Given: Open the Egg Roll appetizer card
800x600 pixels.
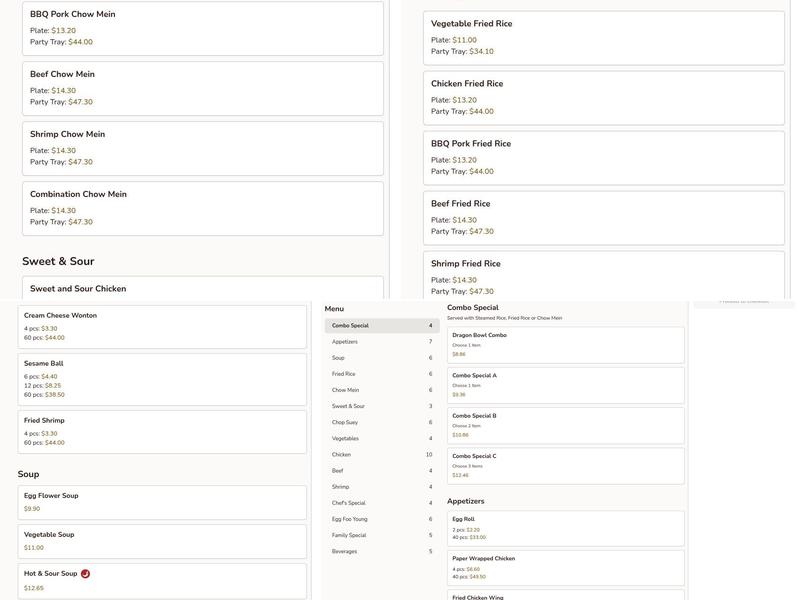Looking at the screenshot, I should [565, 528].
